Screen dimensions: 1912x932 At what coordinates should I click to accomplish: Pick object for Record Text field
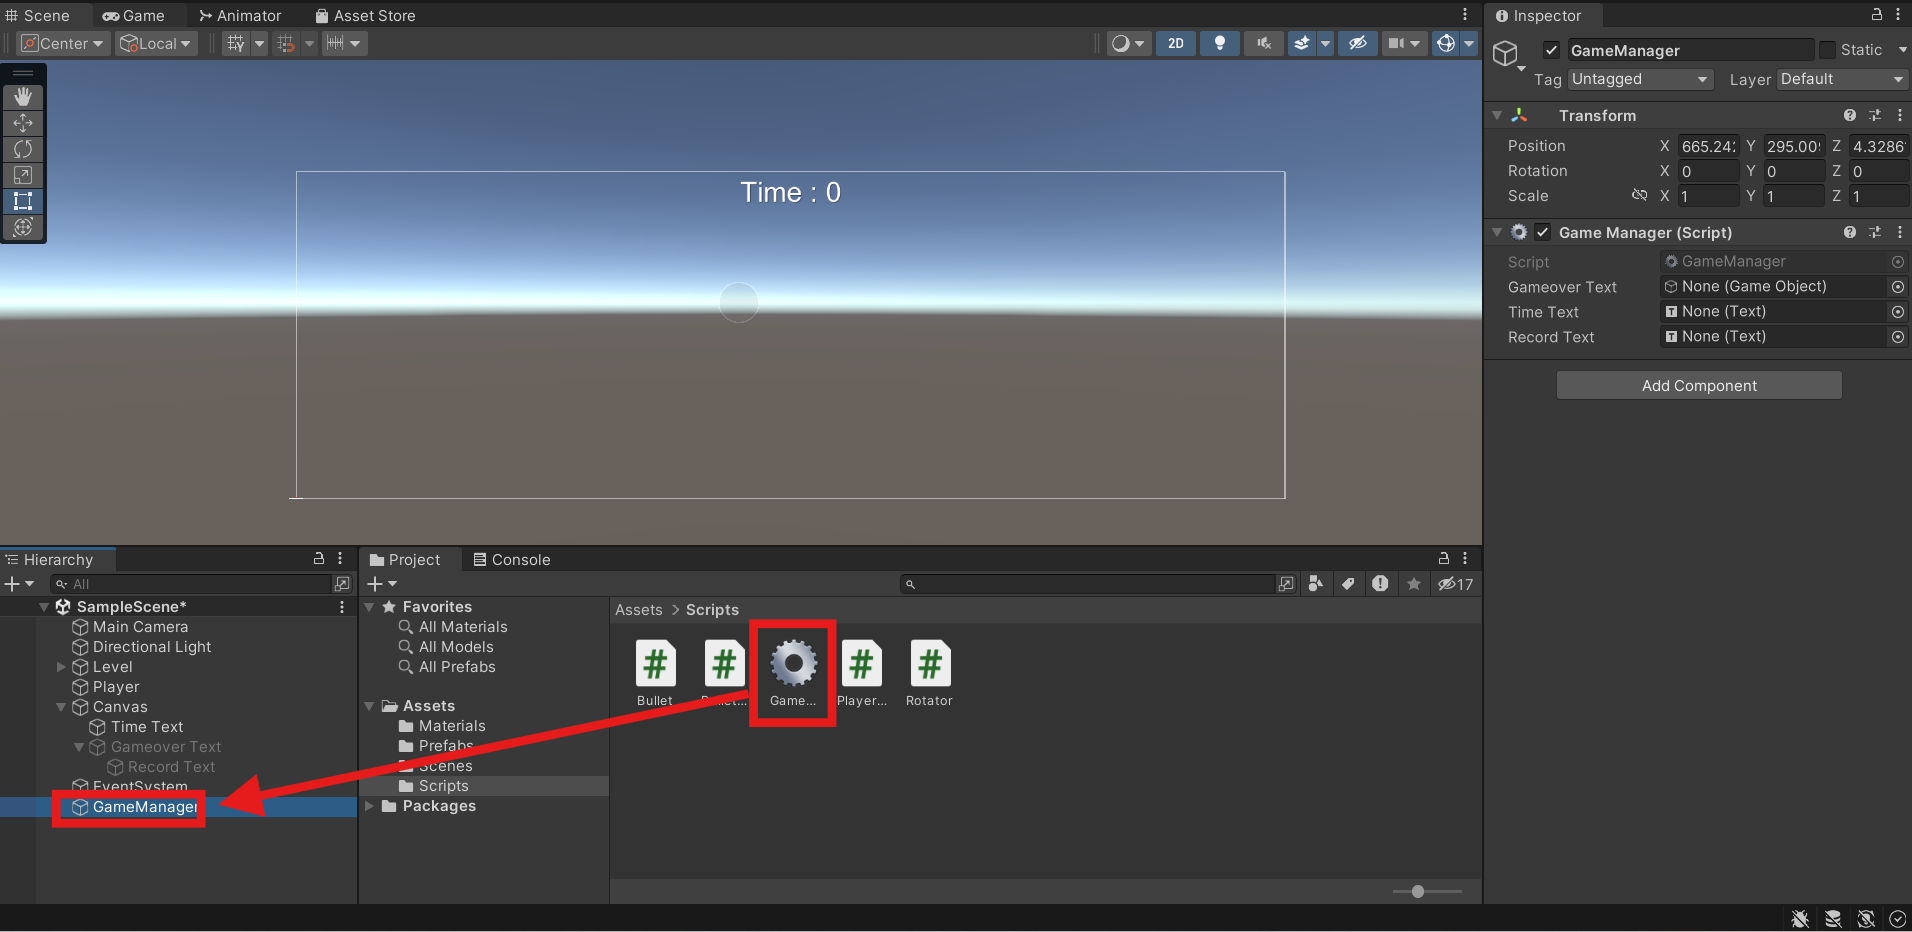[x=1897, y=337]
